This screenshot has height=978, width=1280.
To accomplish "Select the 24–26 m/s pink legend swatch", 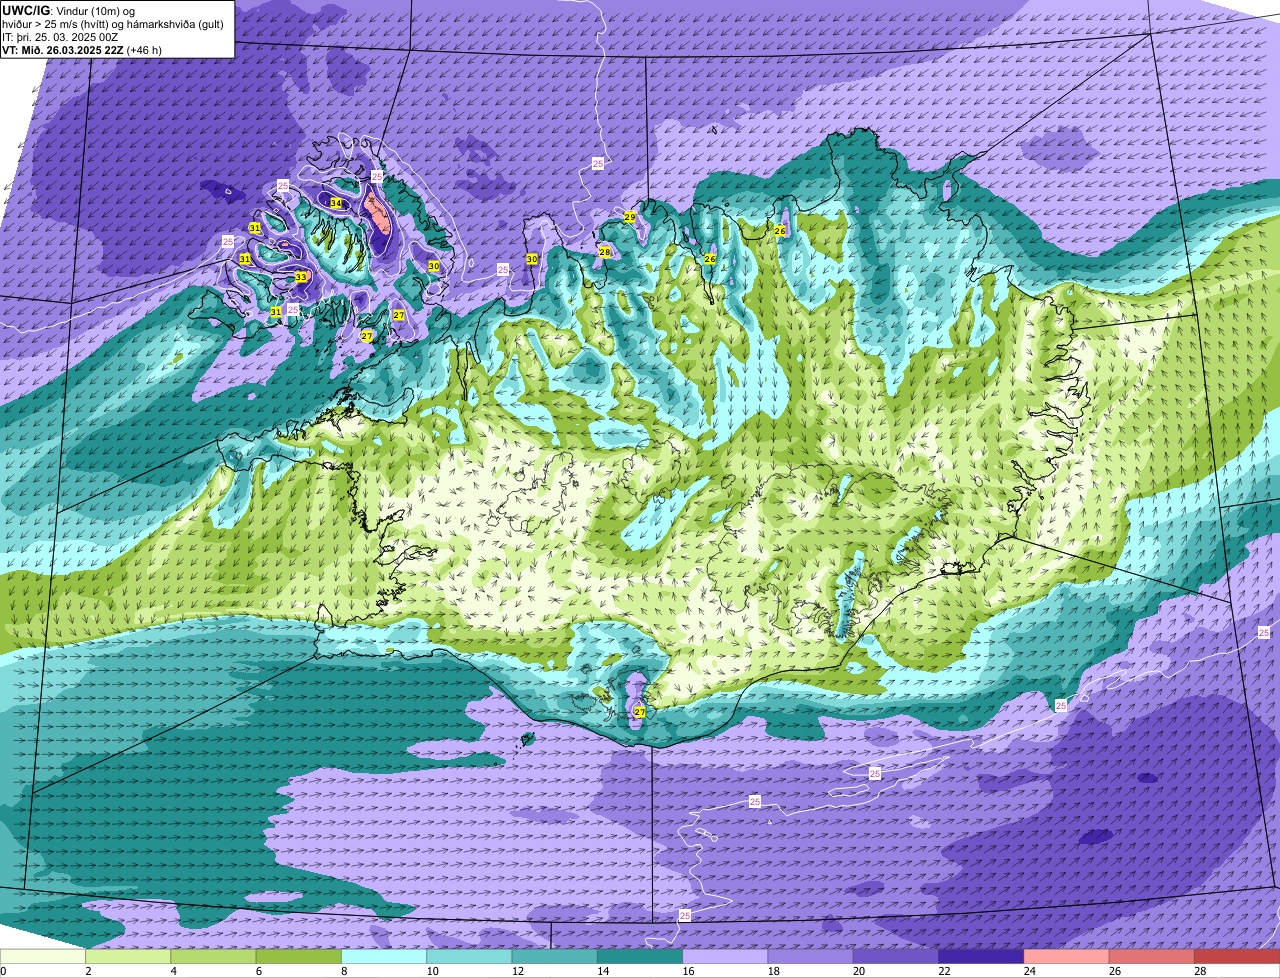I will point(1067,957).
